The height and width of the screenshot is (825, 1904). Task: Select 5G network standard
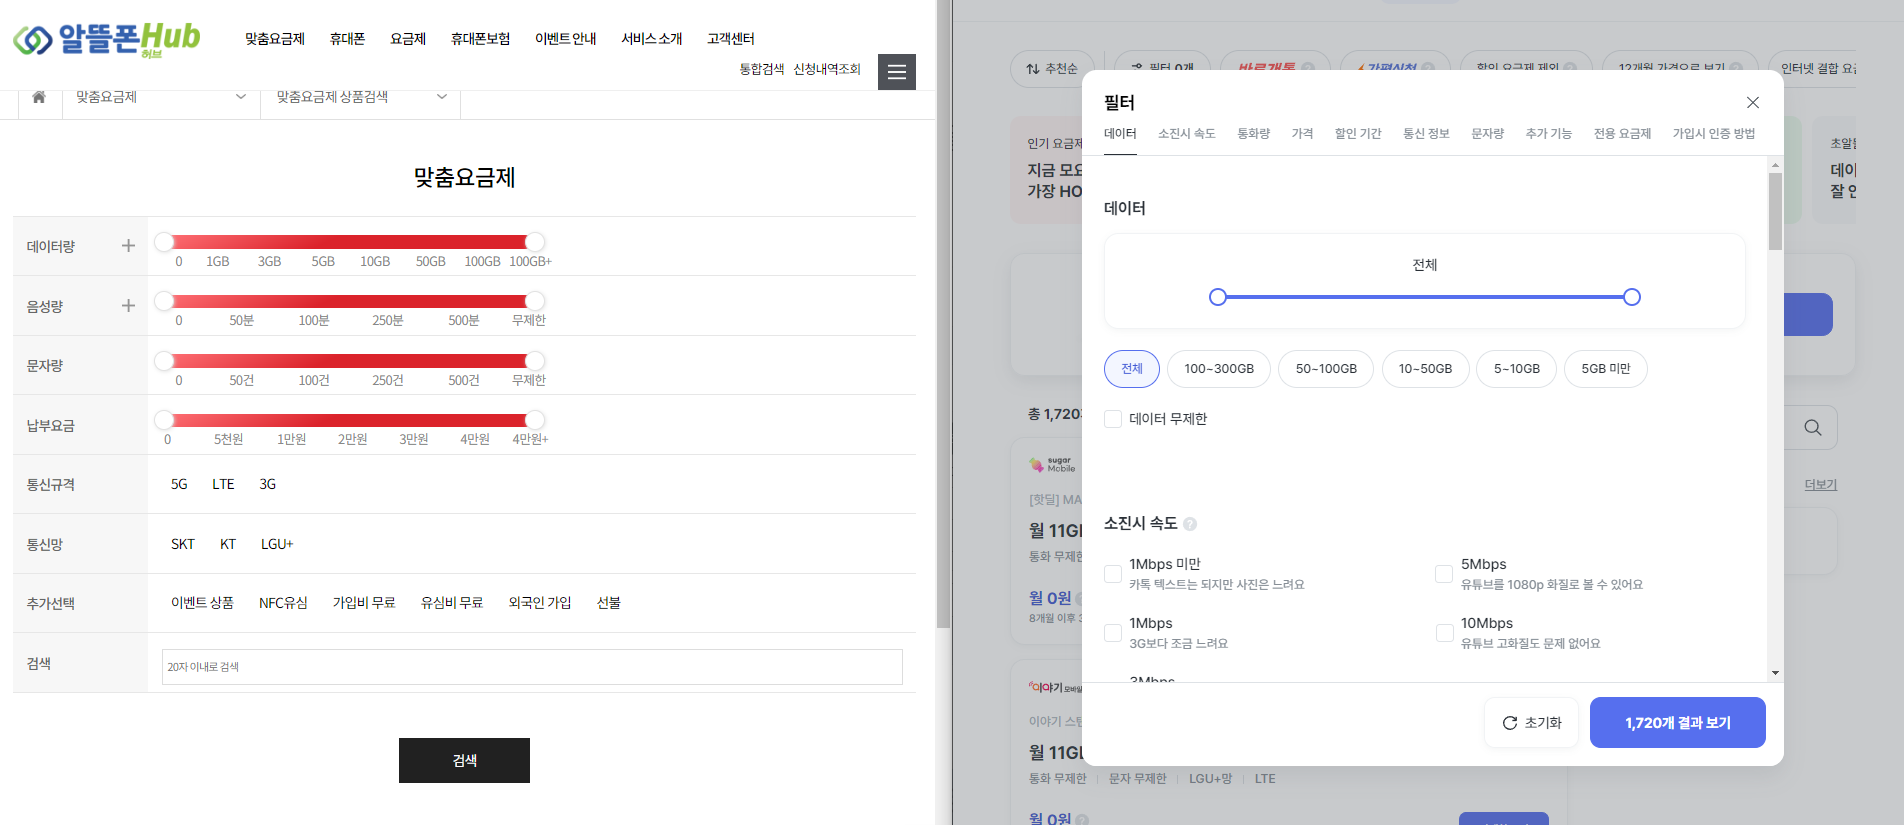pyautogui.click(x=179, y=484)
